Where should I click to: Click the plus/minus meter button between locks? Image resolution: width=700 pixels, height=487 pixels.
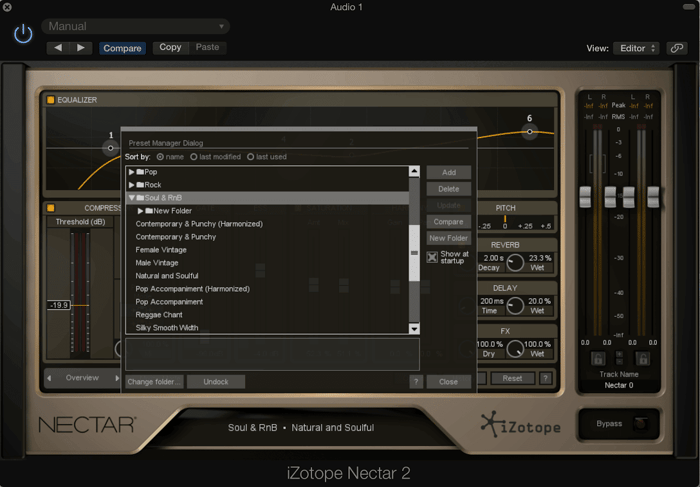click(620, 358)
